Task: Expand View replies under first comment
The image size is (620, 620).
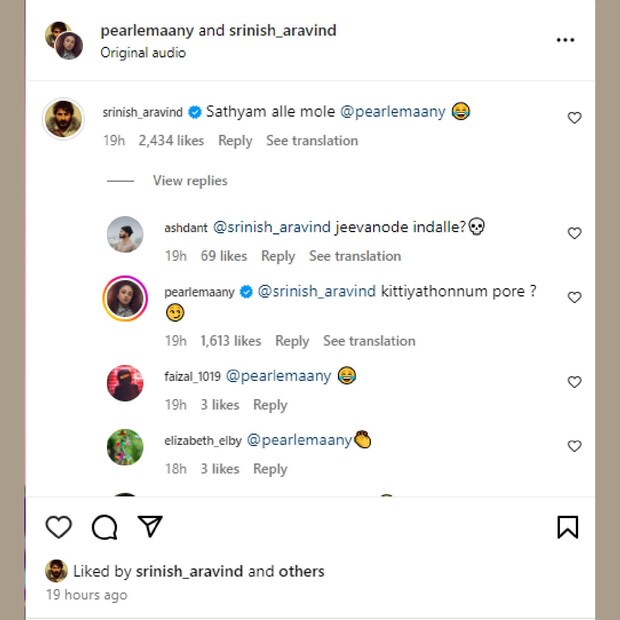Action: point(190,181)
